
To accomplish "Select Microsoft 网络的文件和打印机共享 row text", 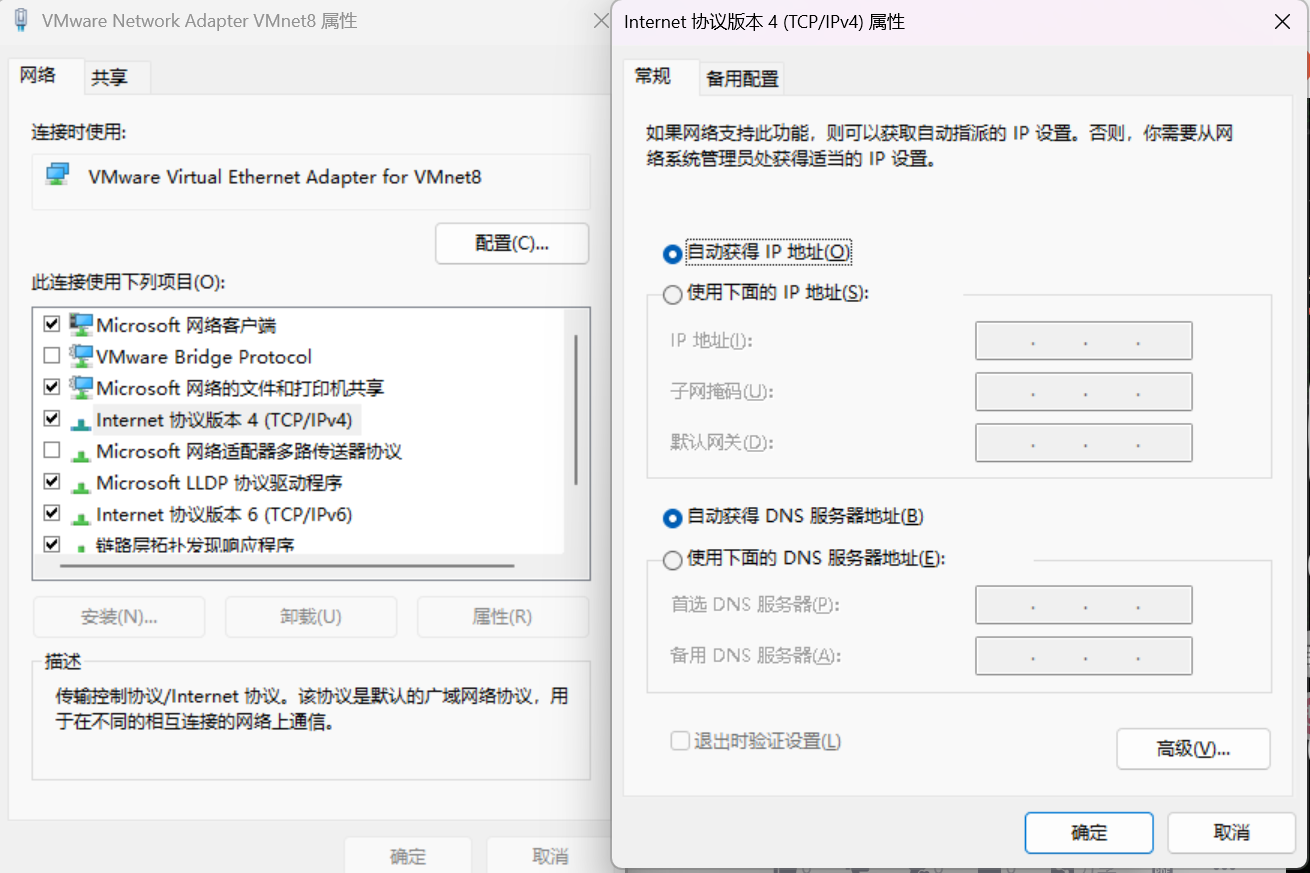I will click(240, 388).
